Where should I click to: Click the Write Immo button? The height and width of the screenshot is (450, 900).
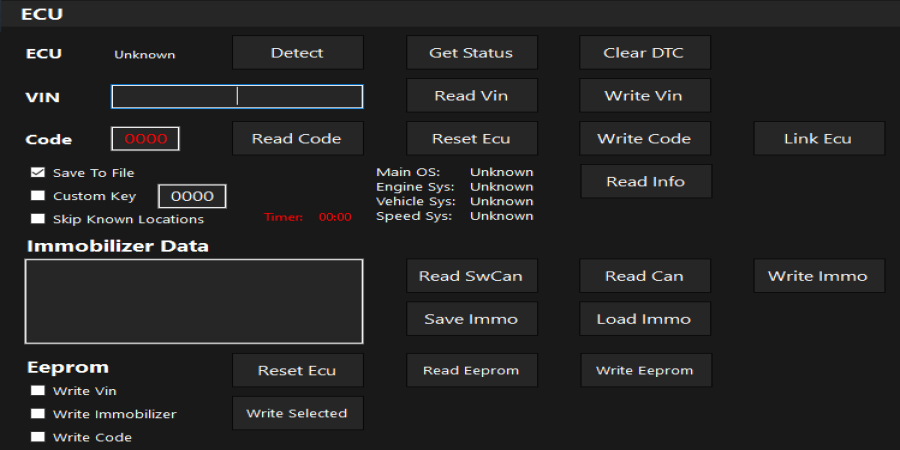point(818,276)
